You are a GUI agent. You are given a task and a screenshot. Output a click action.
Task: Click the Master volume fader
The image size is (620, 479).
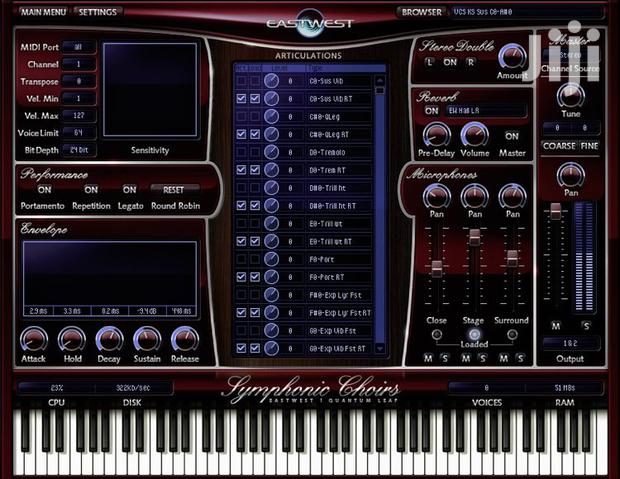click(x=556, y=211)
